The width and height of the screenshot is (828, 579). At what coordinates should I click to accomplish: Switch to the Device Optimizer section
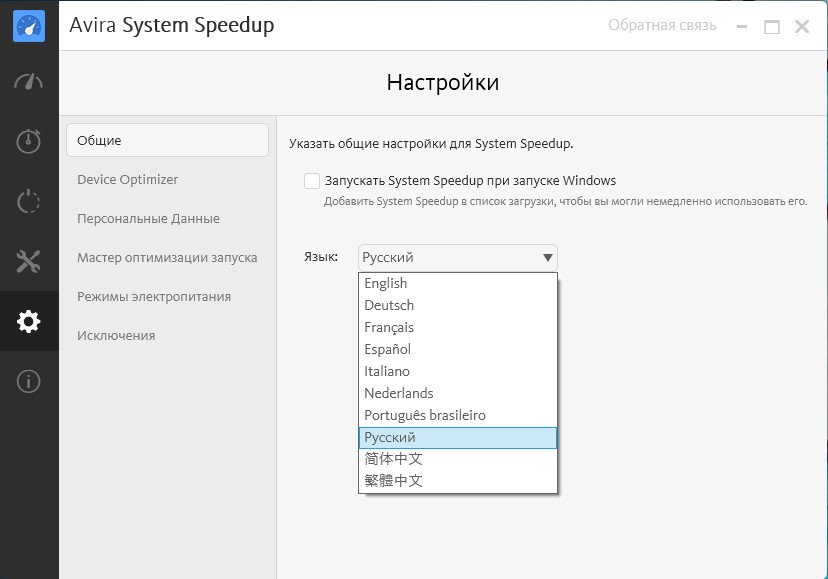pyautogui.click(x=127, y=180)
